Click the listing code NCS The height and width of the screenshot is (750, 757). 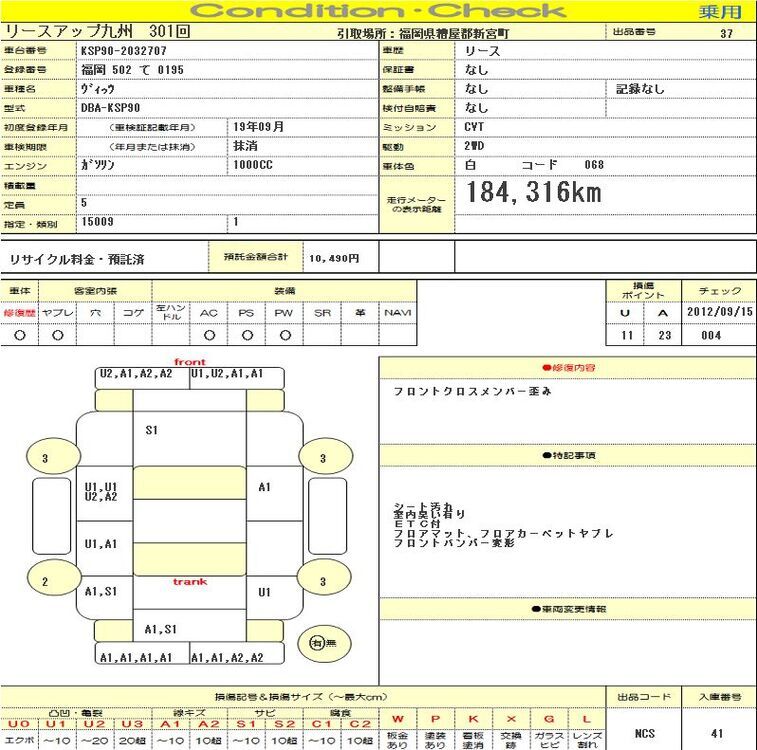(x=645, y=734)
